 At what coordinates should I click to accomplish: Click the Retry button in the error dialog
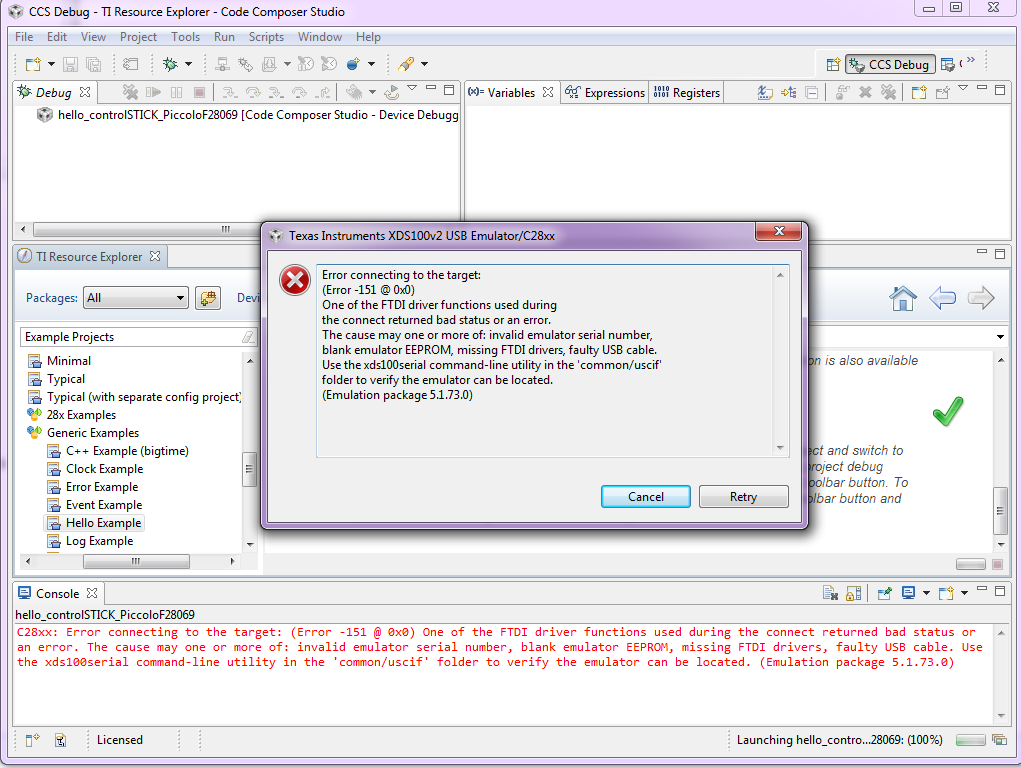click(743, 496)
